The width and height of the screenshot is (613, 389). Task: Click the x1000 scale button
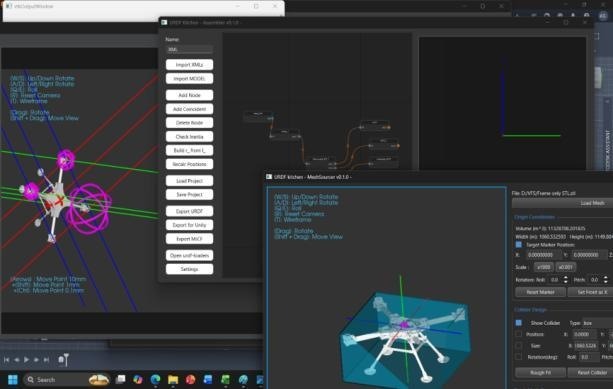coord(543,267)
